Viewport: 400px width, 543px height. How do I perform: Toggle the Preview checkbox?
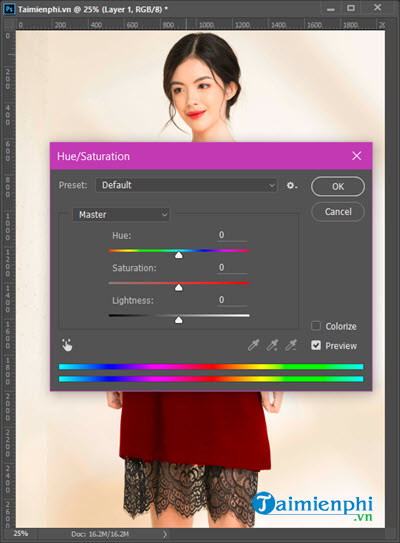pos(315,345)
